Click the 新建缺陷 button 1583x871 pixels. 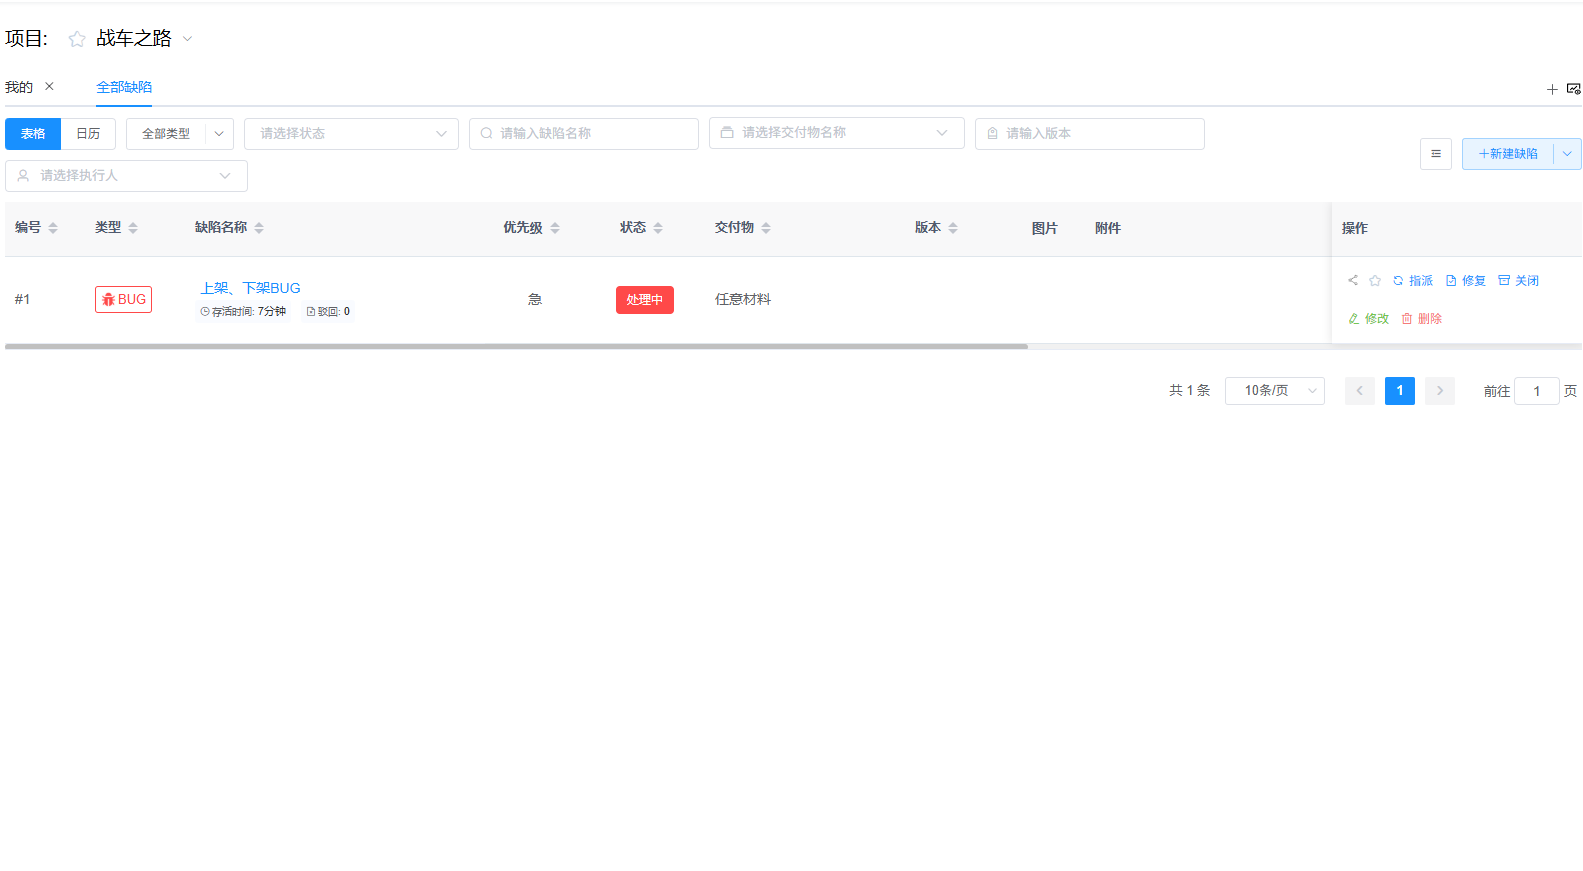pos(1508,154)
